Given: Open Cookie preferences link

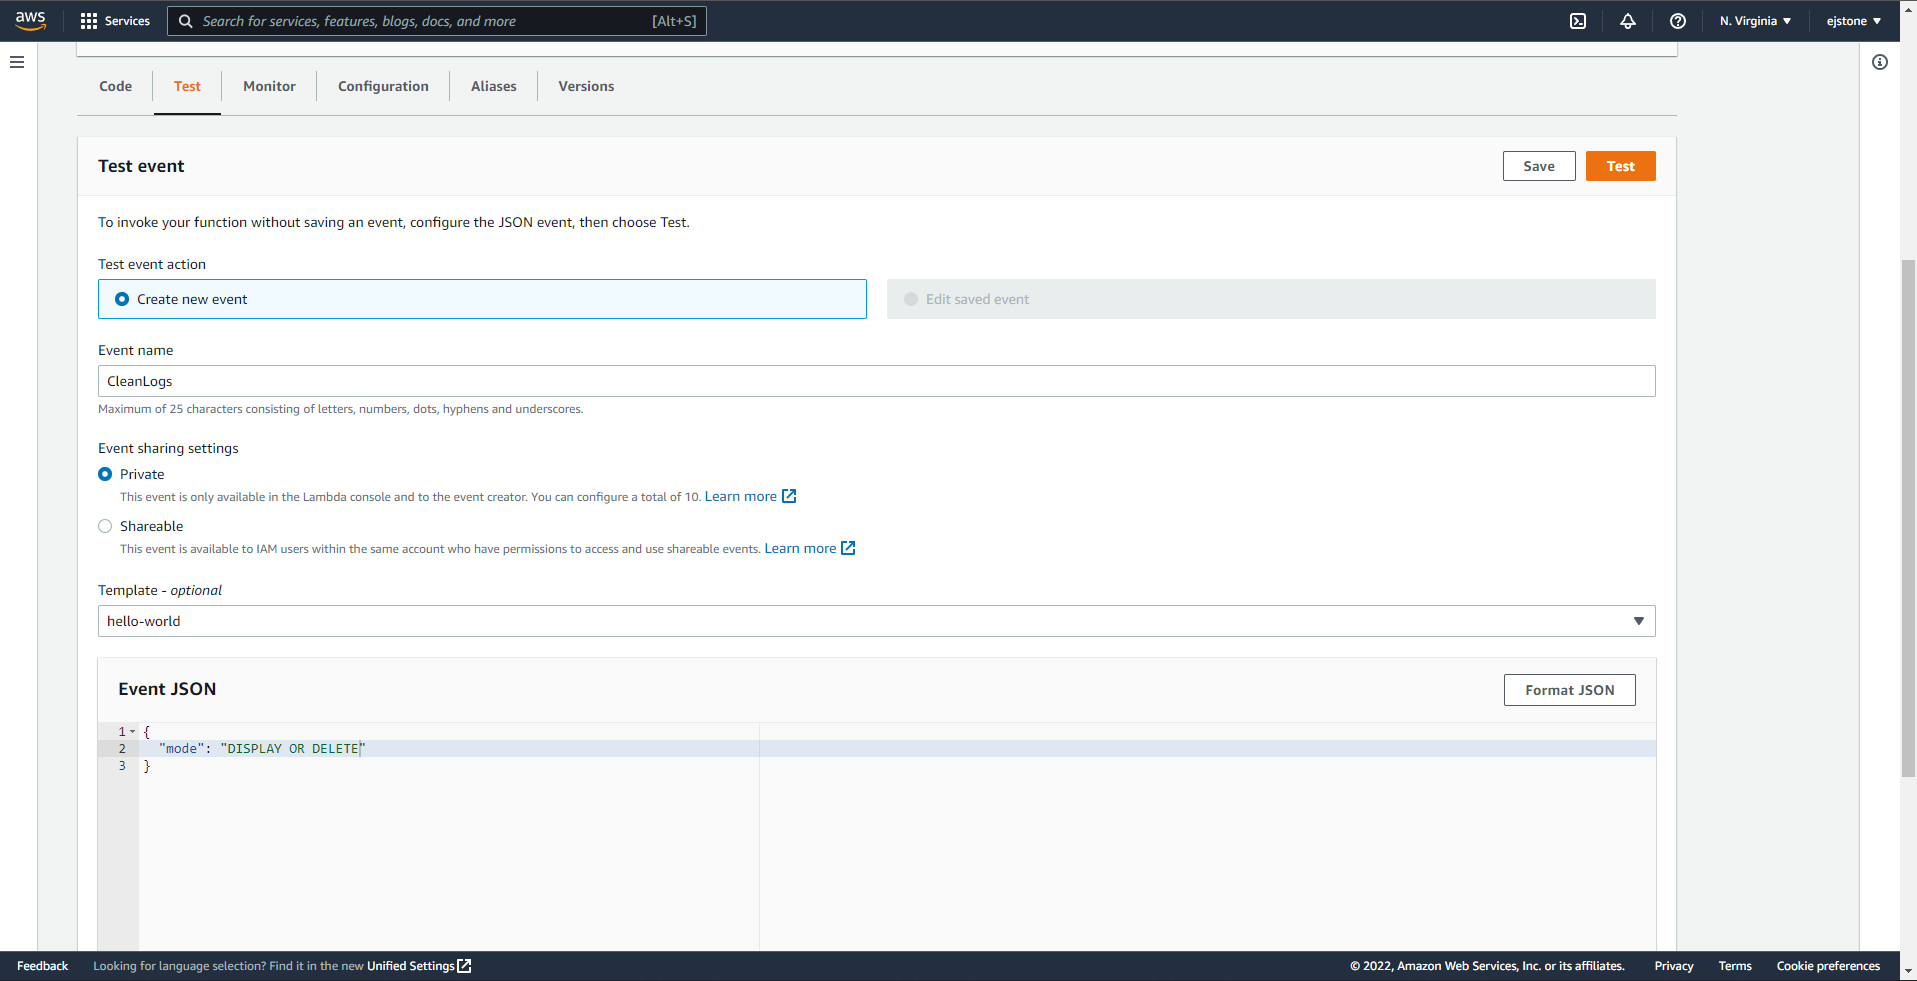Looking at the screenshot, I should pyautogui.click(x=1828, y=966).
